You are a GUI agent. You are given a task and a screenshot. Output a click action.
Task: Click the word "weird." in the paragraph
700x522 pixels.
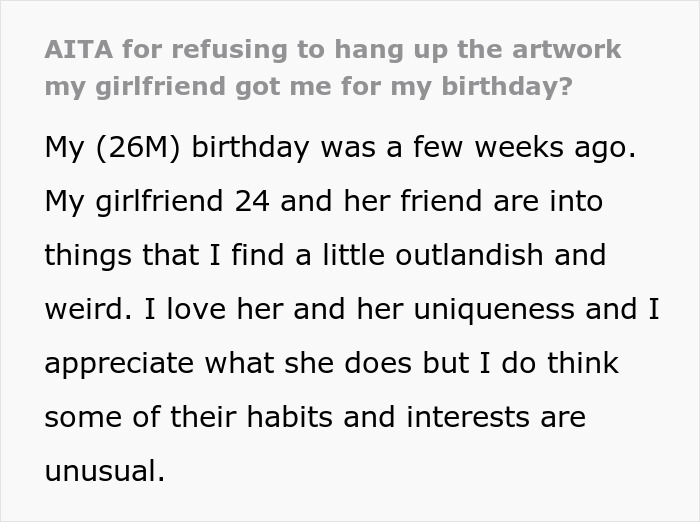[x=88, y=309]
